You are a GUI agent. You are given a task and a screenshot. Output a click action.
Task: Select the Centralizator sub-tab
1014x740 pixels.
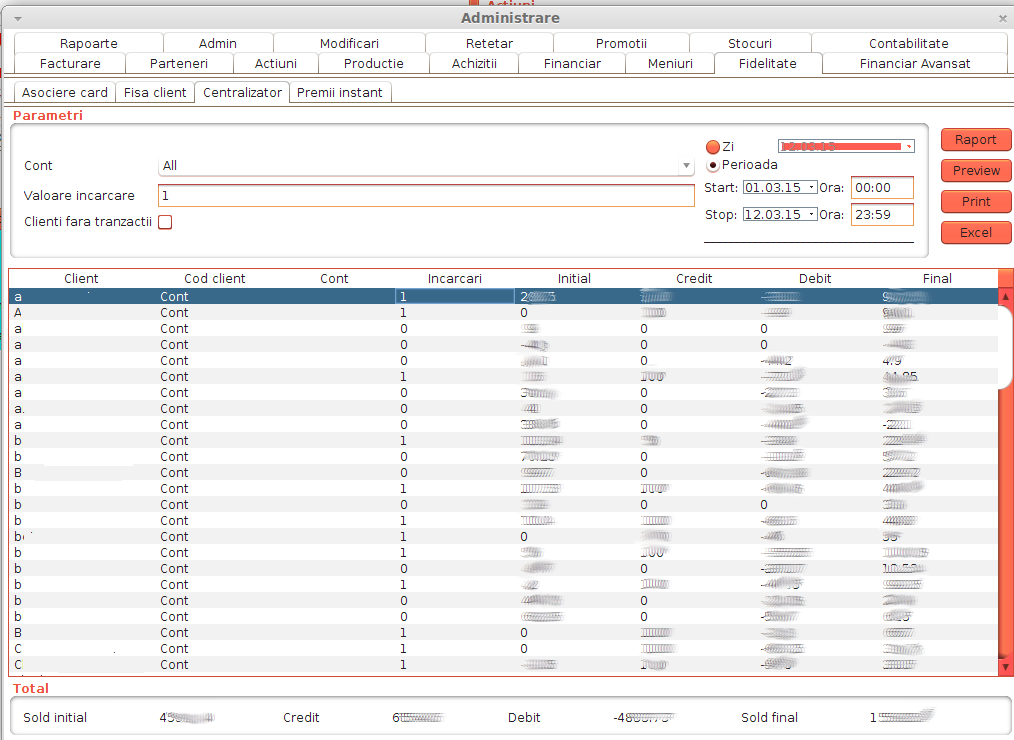click(x=243, y=92)
